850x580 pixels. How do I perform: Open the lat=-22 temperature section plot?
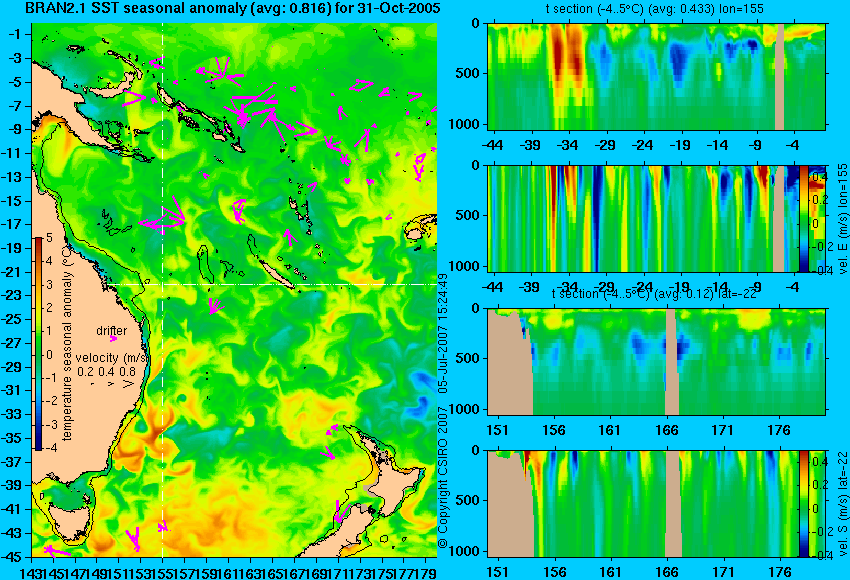click(x=656, y=362)
